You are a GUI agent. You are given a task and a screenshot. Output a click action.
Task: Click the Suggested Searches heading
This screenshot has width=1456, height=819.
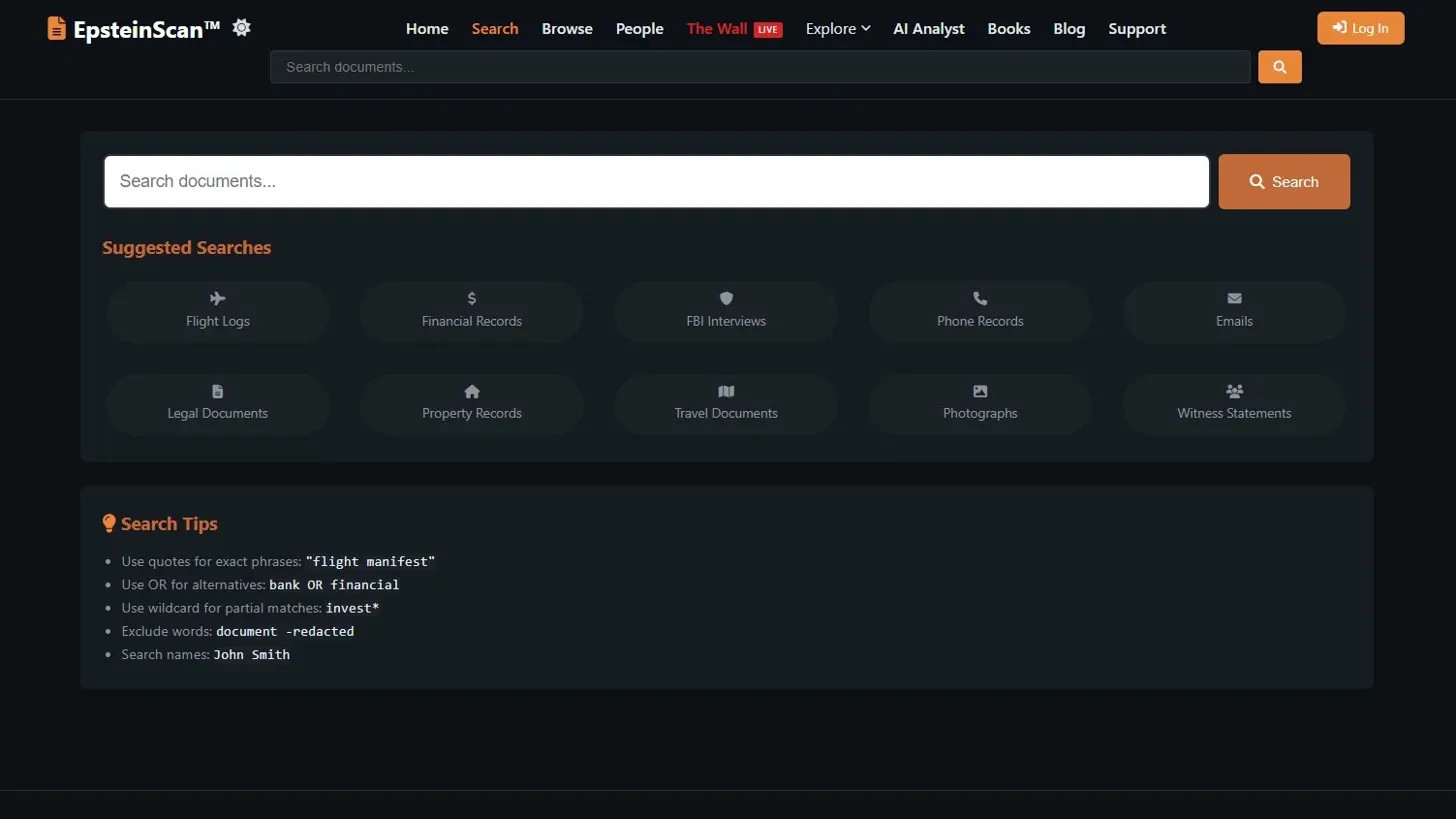pyautogui.click(x=187, y=248)
